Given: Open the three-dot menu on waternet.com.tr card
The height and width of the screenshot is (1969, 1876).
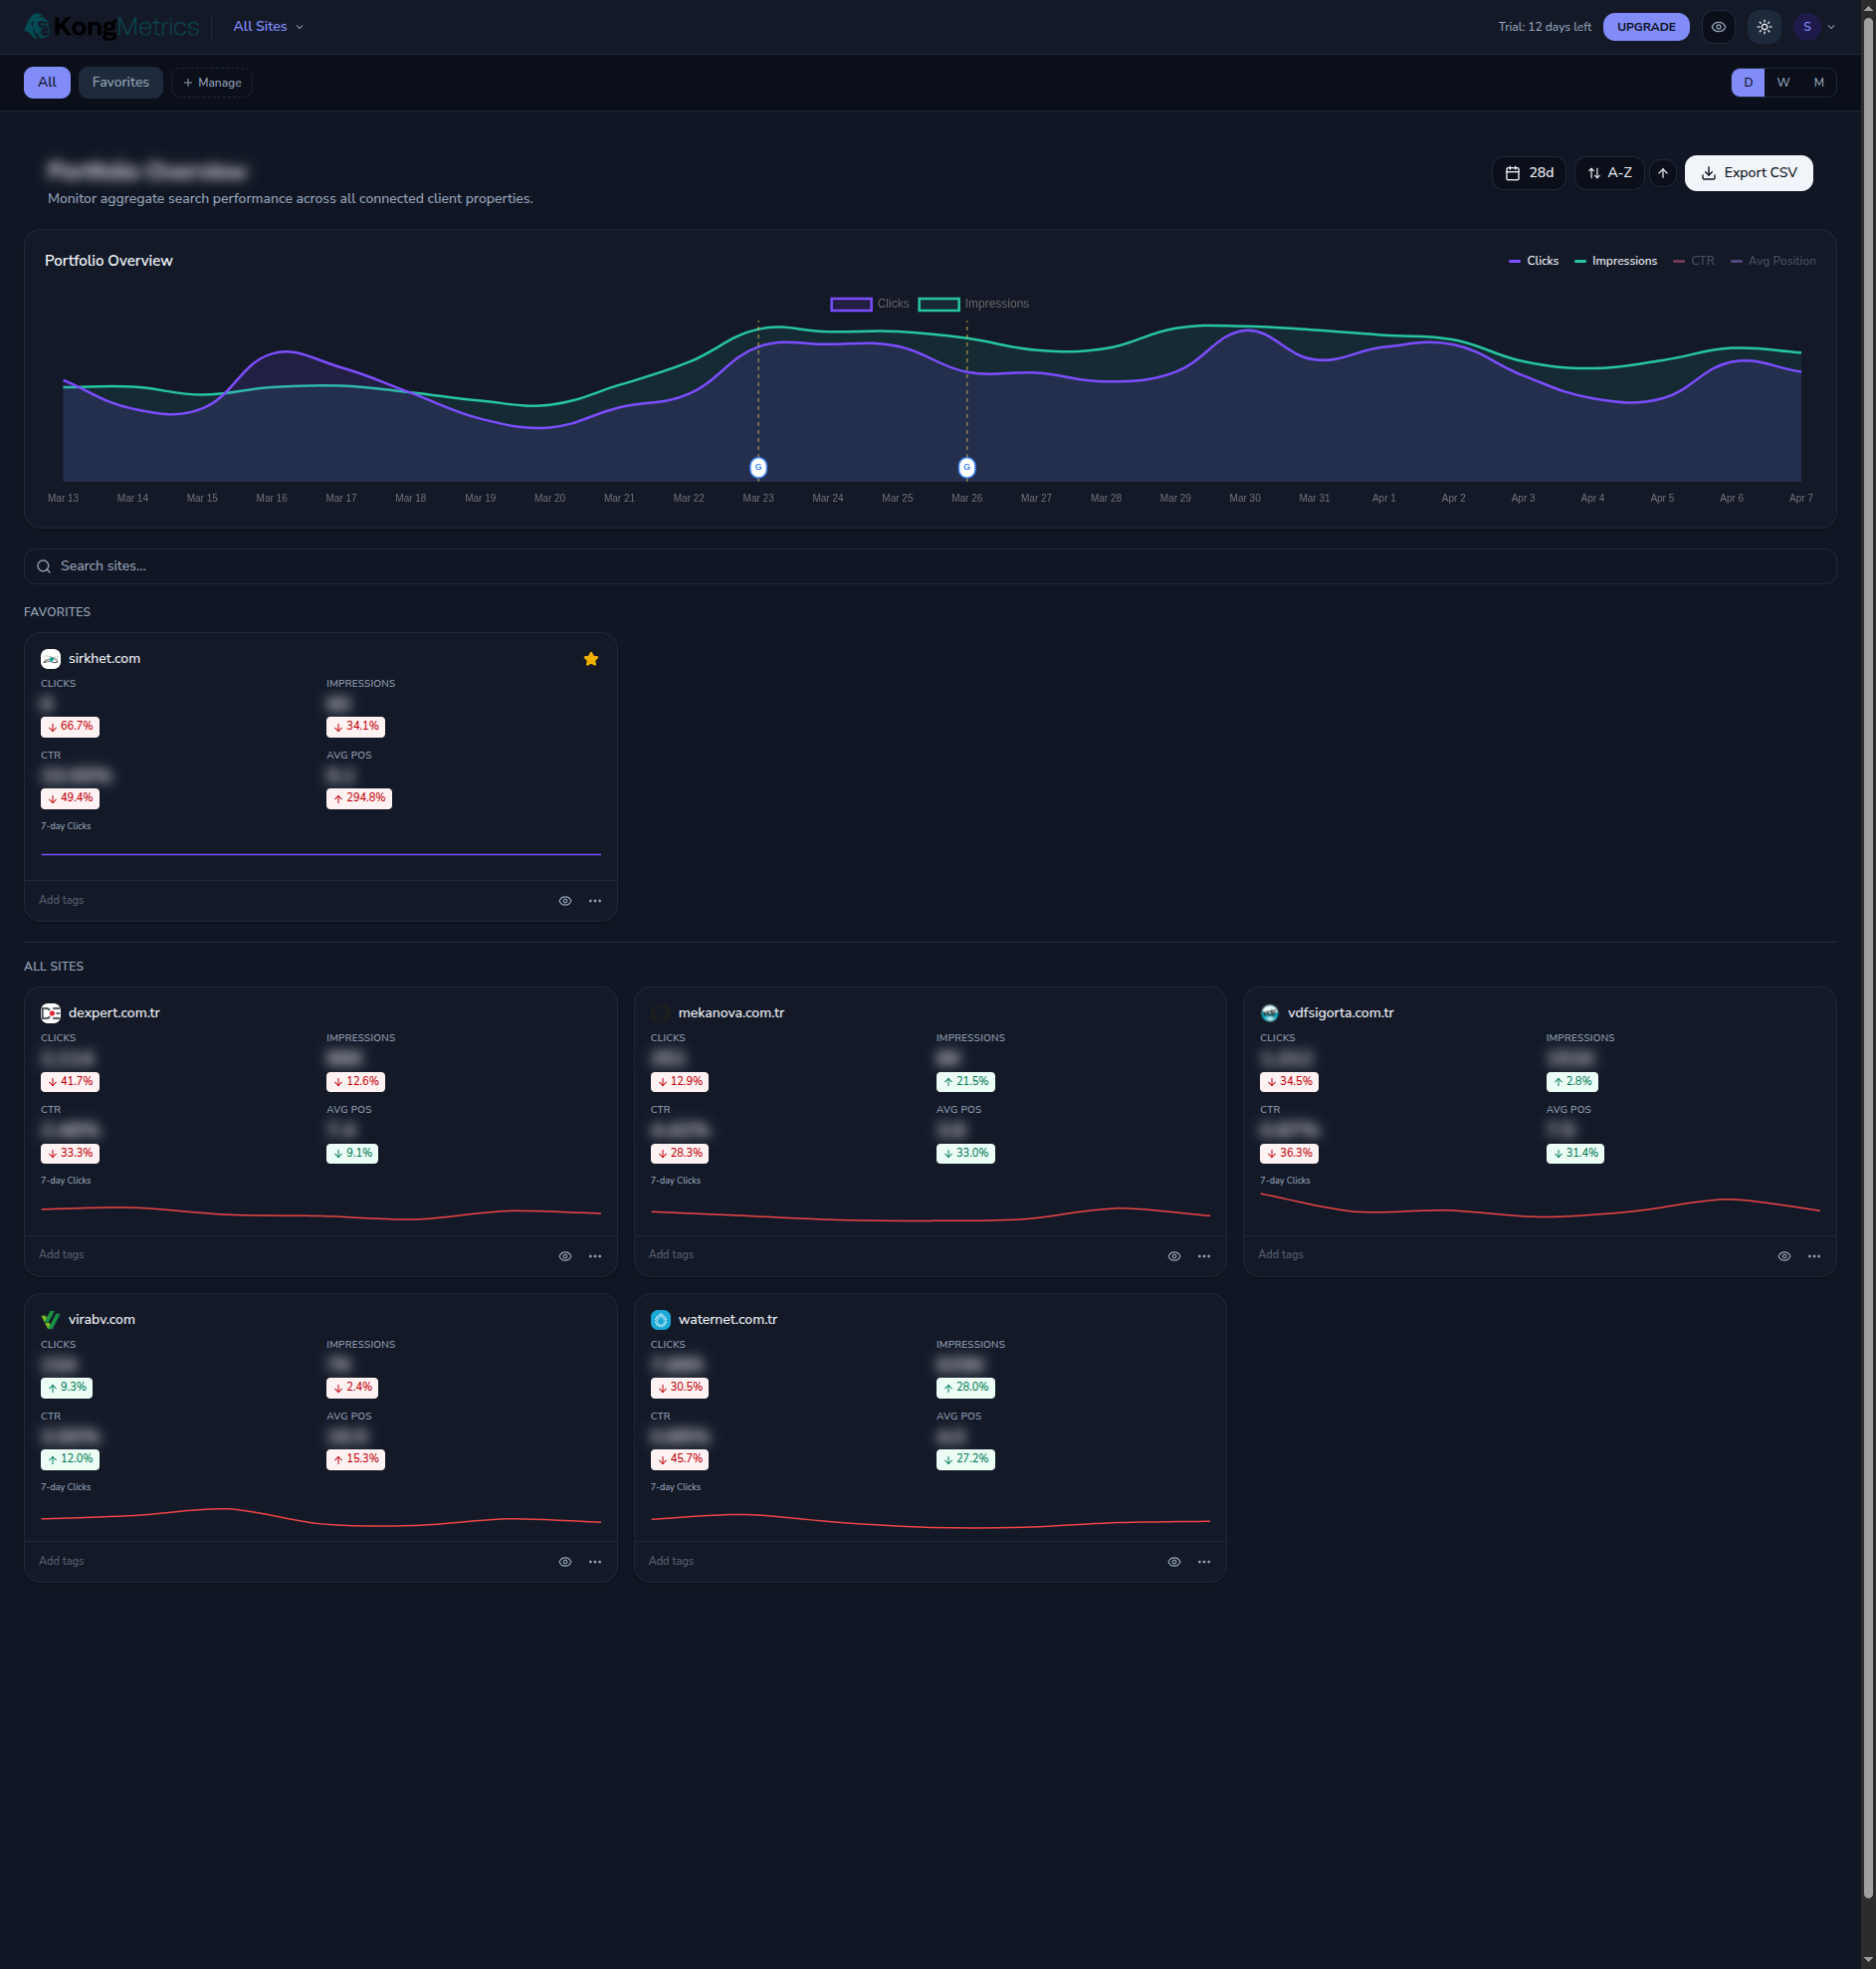Looking at the screenshot, I should click(x=1204, y=1561).
